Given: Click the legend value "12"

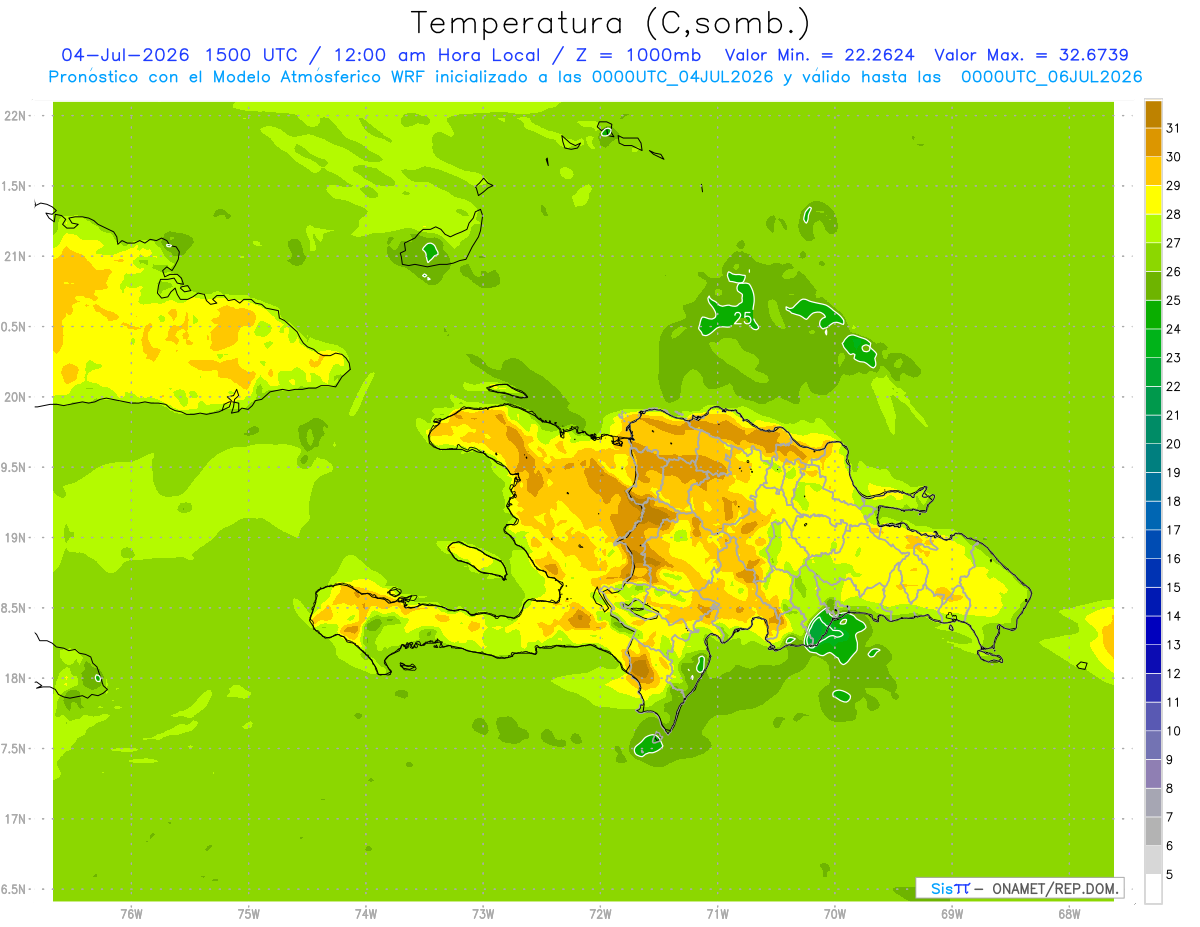Looking at the screenshot, I should tap(1174, 673).
